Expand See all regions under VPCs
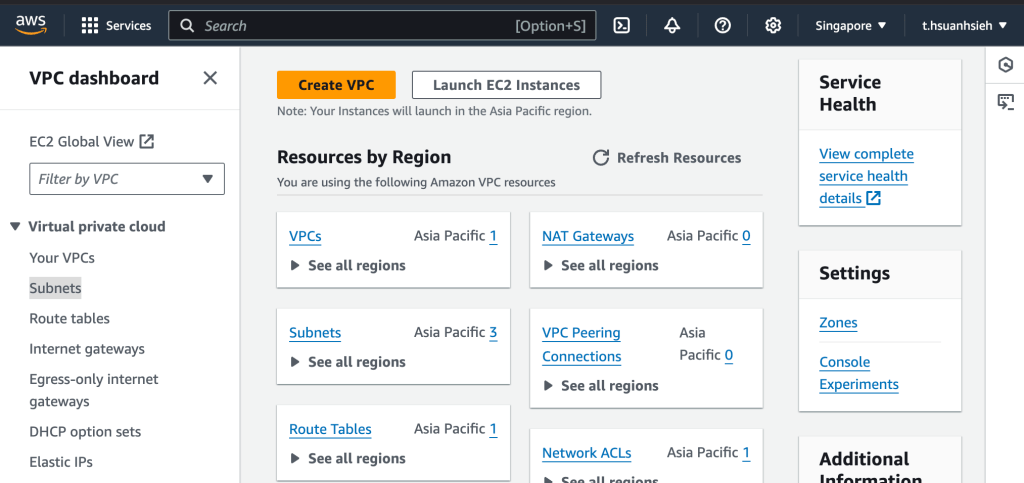 coord(347,266)
